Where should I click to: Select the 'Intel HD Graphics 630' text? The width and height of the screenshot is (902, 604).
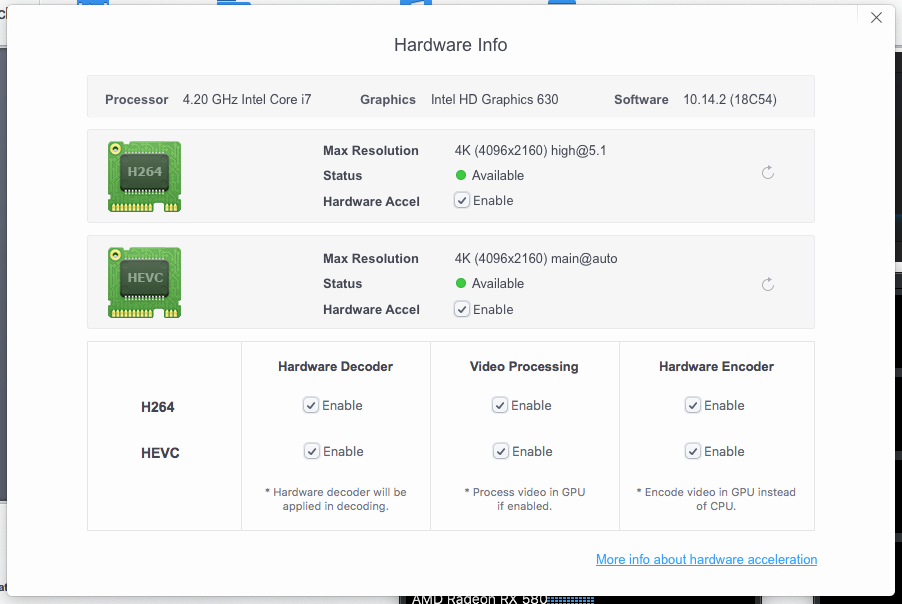(495, 100)
